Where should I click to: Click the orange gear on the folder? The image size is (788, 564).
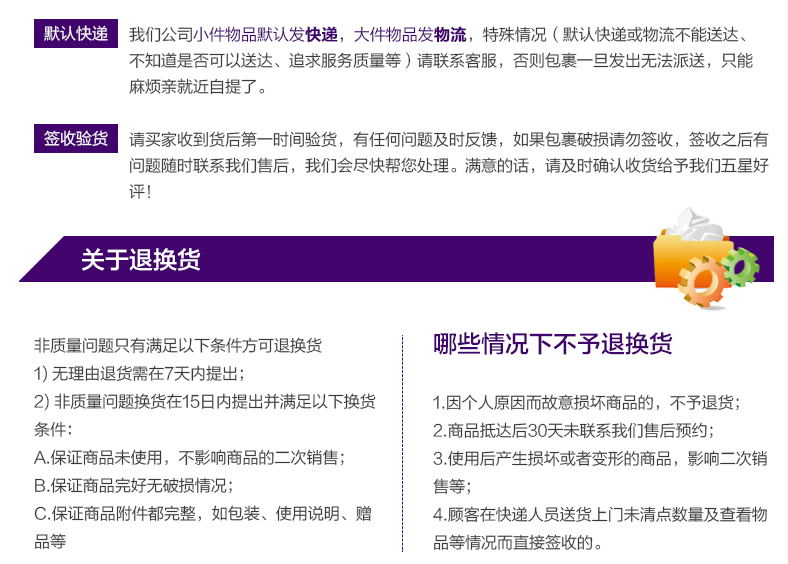pyautogui.click(x=702, y=281)
